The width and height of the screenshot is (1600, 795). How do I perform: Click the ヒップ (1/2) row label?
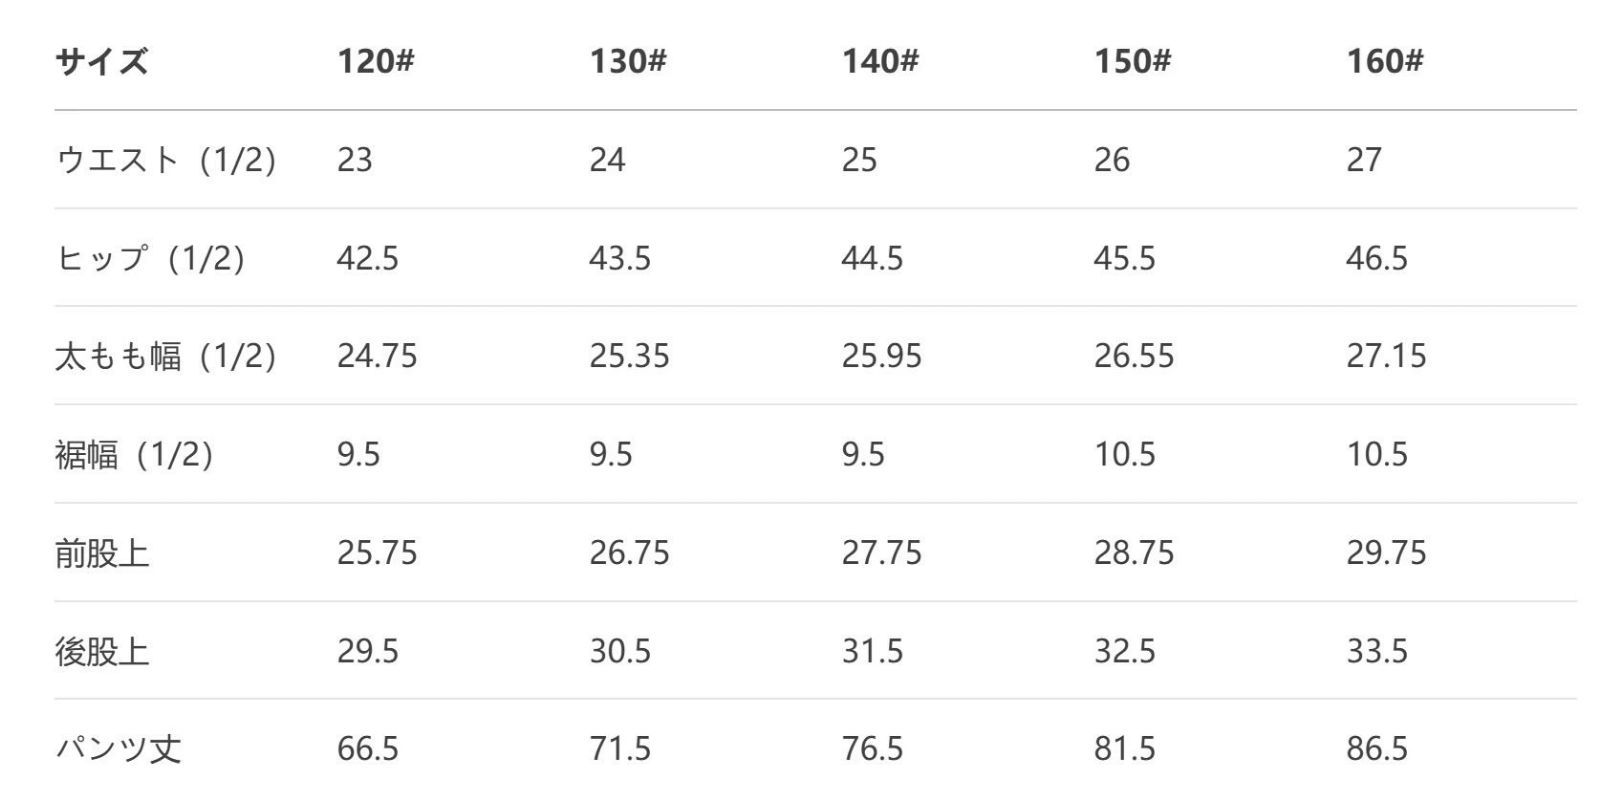[x=150, y=258]
